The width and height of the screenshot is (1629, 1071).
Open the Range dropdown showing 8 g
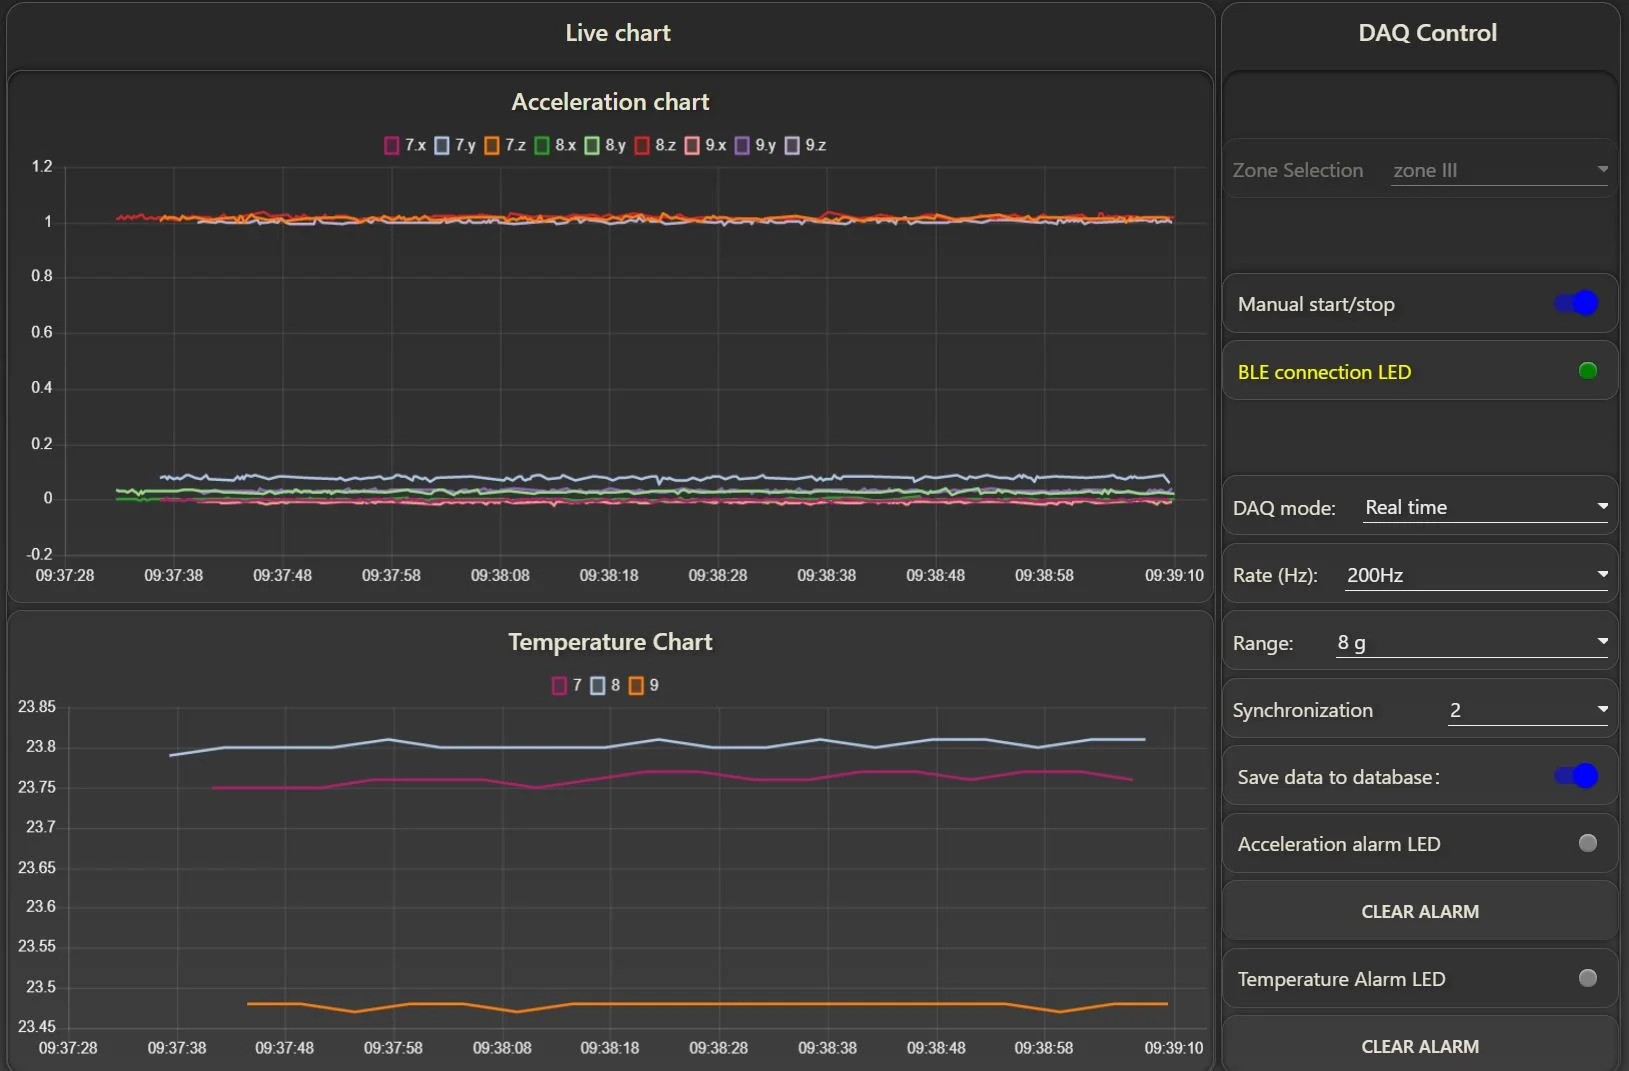(1472, 642)
